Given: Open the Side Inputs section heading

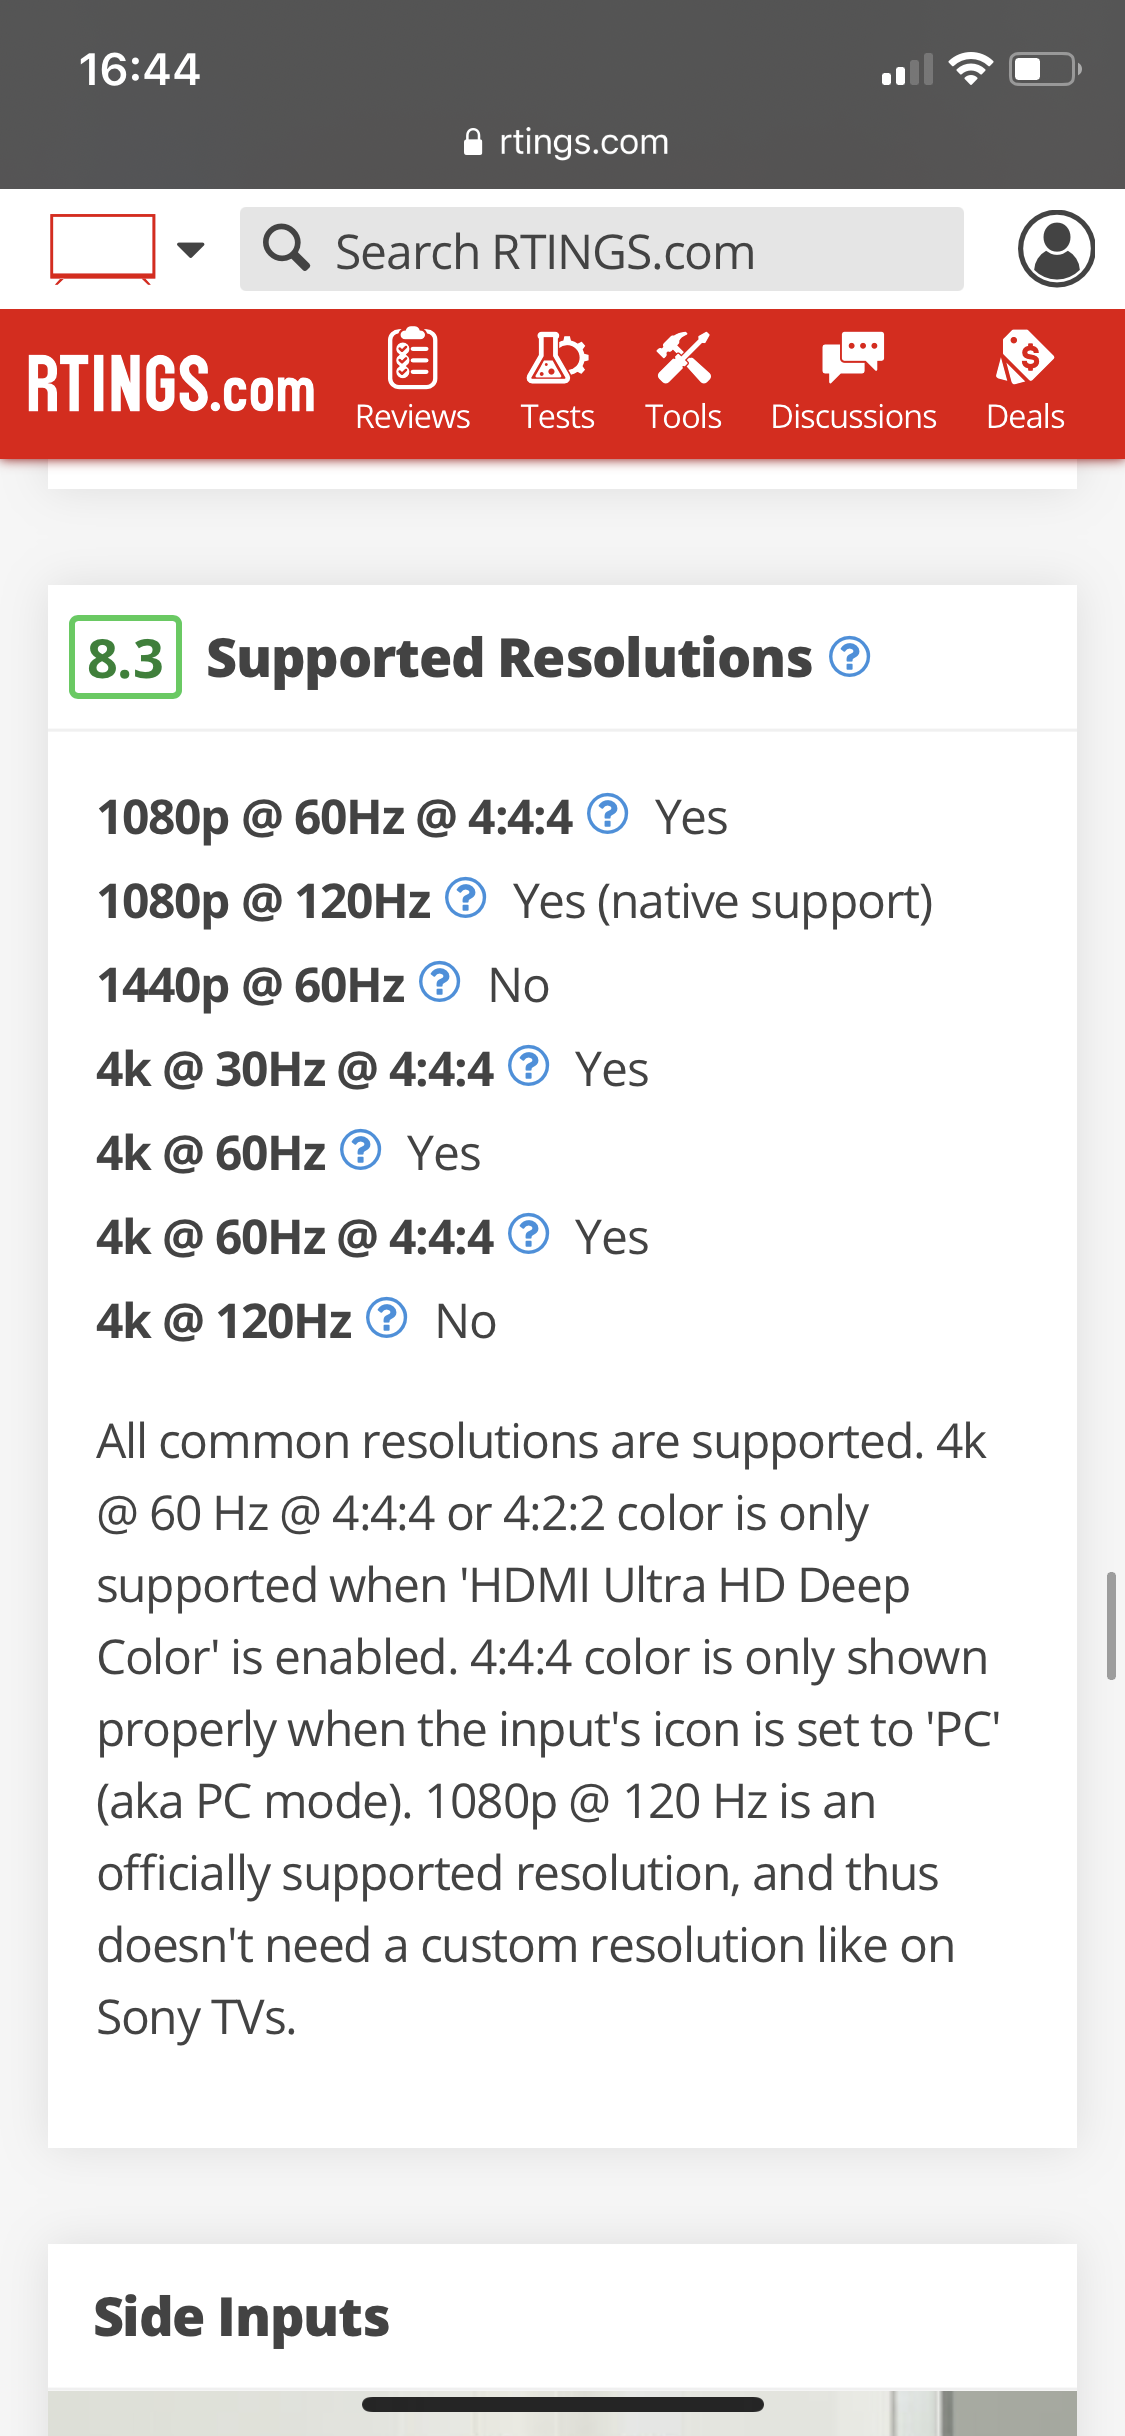Looking at the screenshot, I should click(x=242, y=2316).
